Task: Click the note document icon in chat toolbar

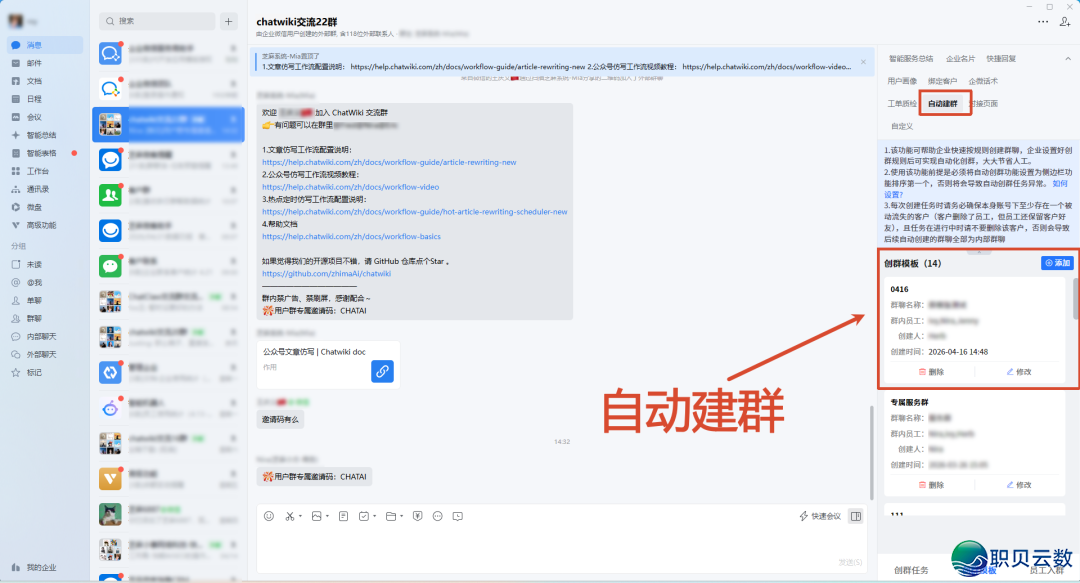Action: click(343, 516)
